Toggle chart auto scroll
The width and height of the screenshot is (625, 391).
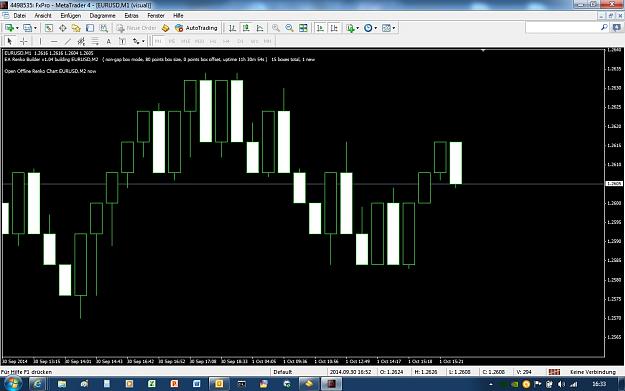[x=320, y=28]
